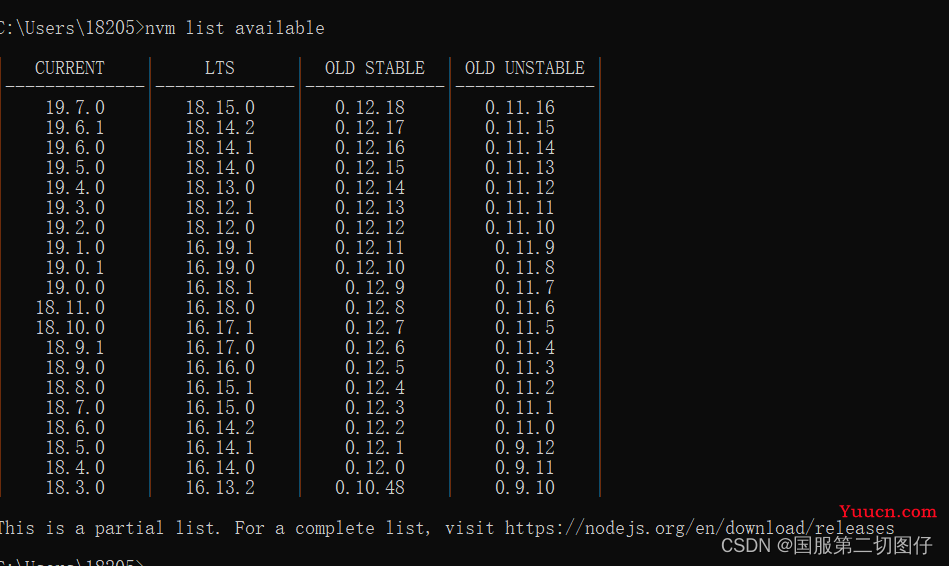This screenshot has width=949, height=566.
Task: Select the LTS column header
Action: 219,68
